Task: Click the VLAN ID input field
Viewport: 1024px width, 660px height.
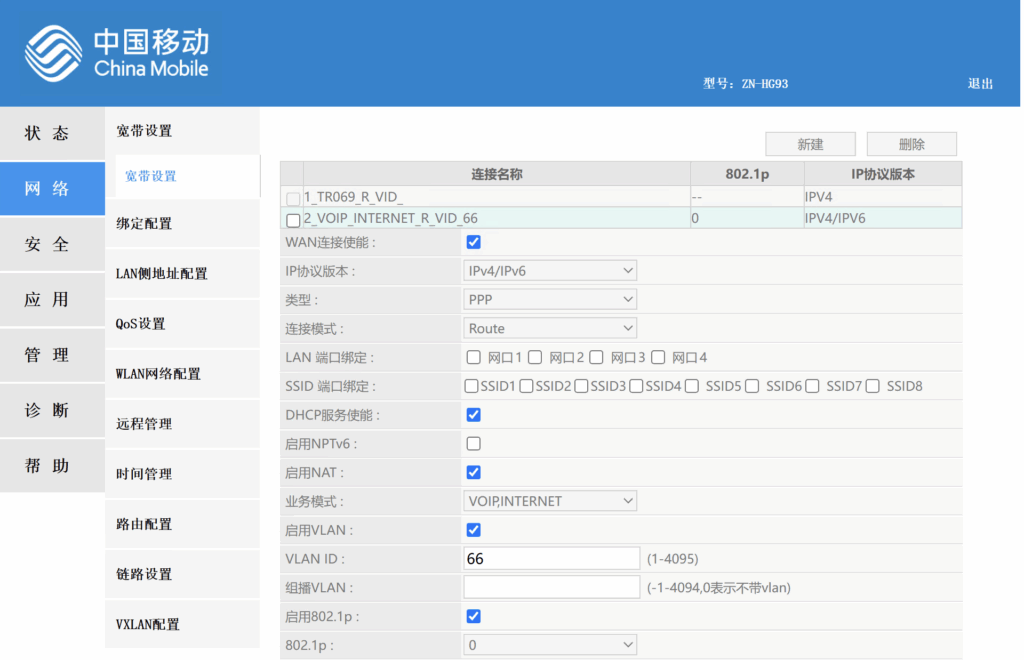Action: tap(551, 558)
